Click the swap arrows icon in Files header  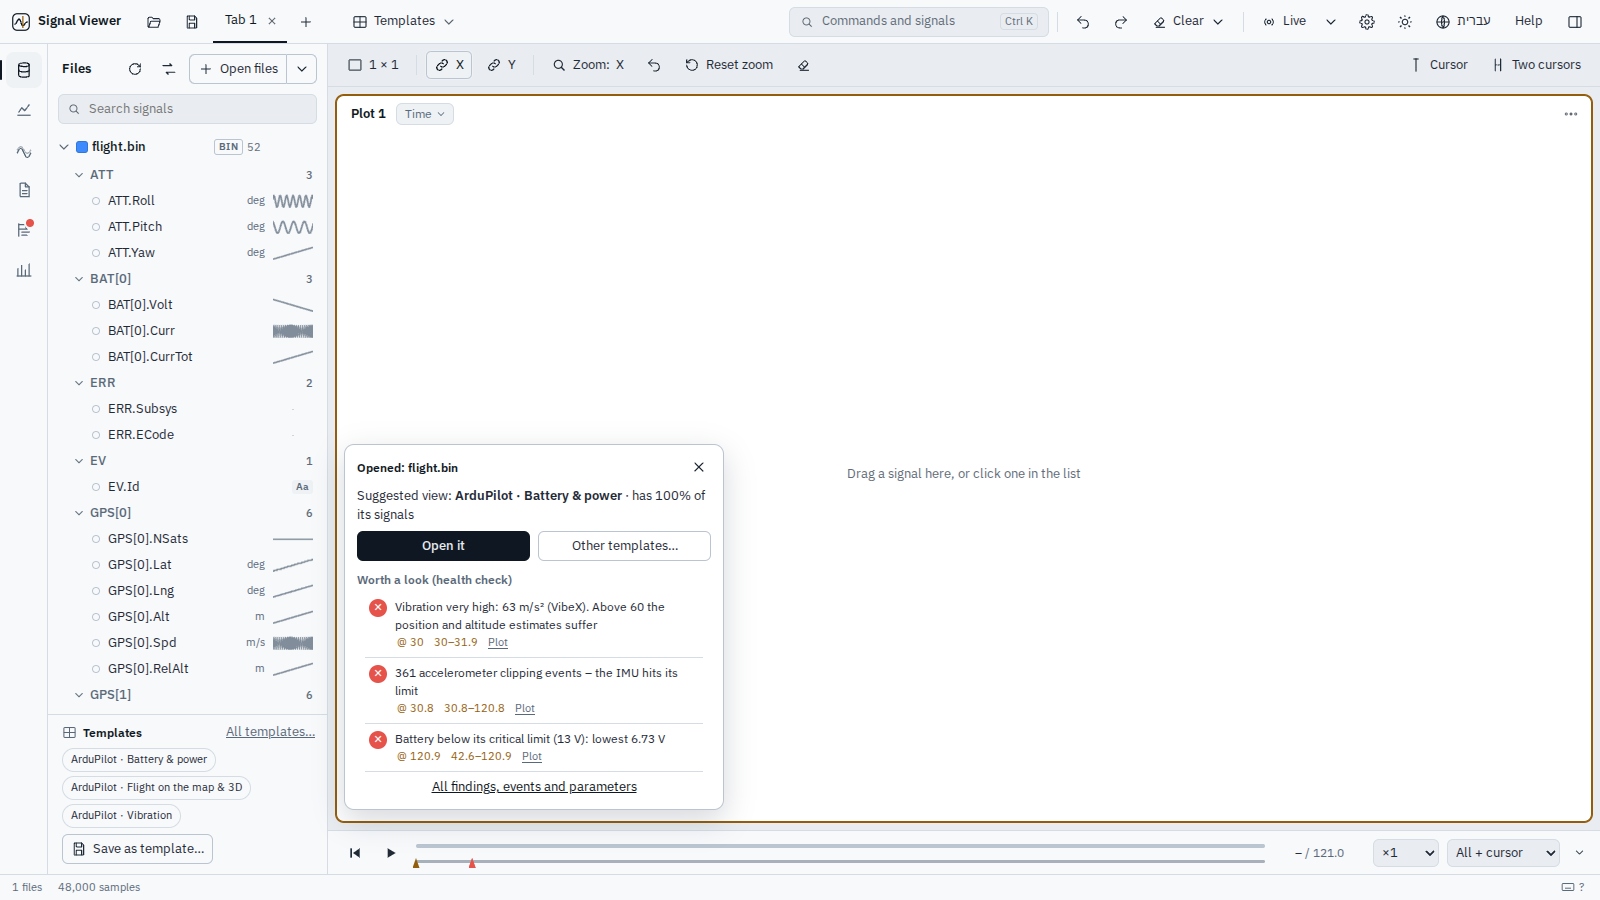(x=168, y=69)
